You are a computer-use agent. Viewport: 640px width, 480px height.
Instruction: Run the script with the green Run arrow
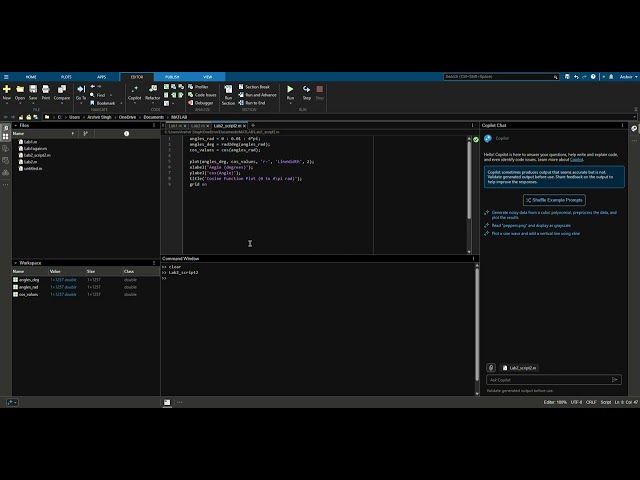click(x=290, y=89)
